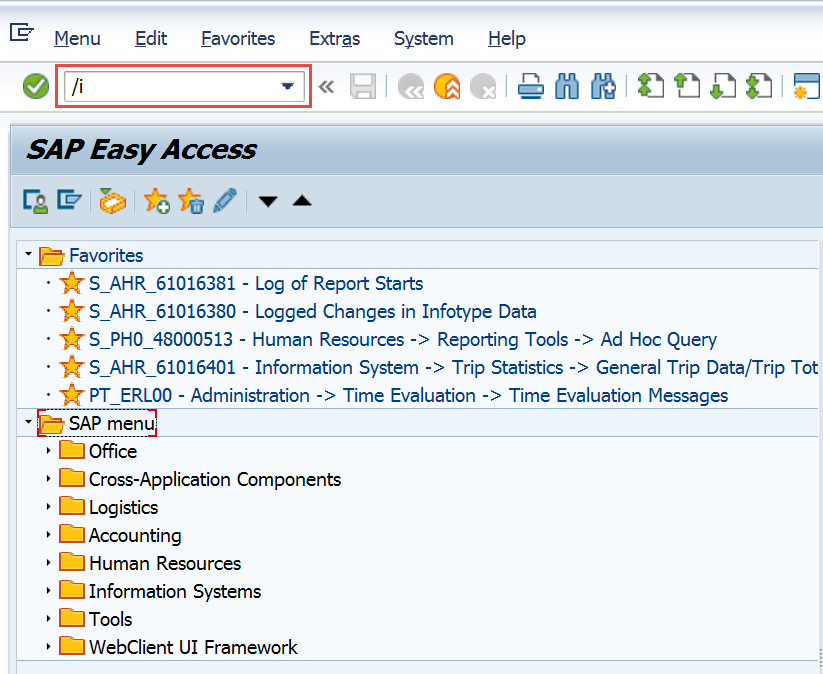Select the Accounting tree item label
This screenshot has height=674, width=823.
(135, 535)
